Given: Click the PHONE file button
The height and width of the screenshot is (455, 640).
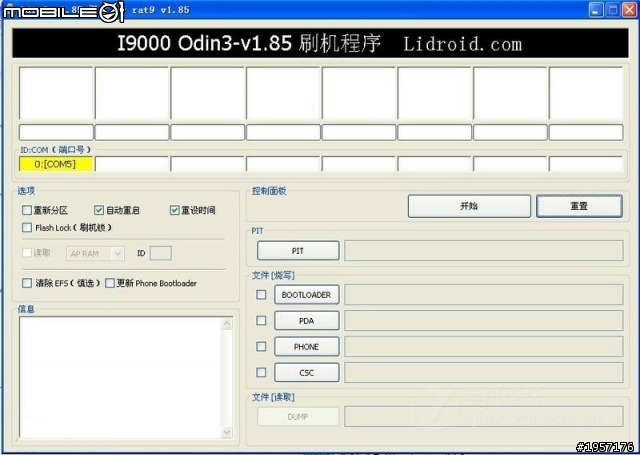Looking at the screenshot, I should (307, 347).
